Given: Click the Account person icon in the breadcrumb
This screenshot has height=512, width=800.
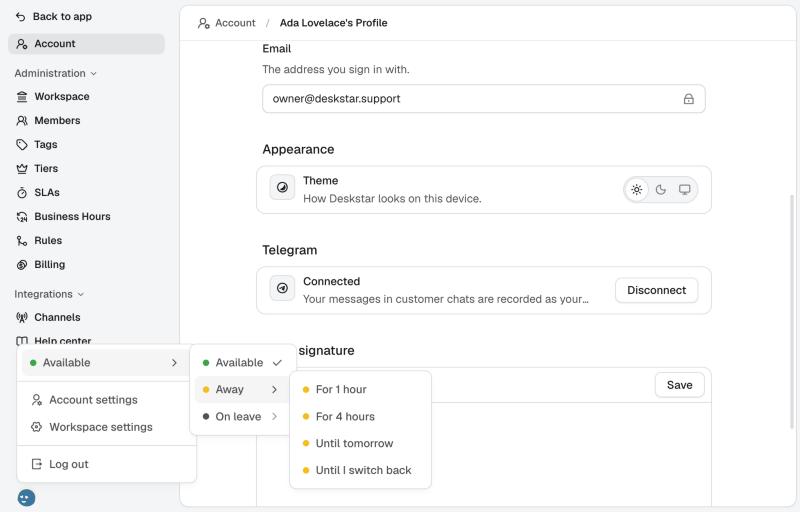Looking at the screenshot, I should click(204, 23).
